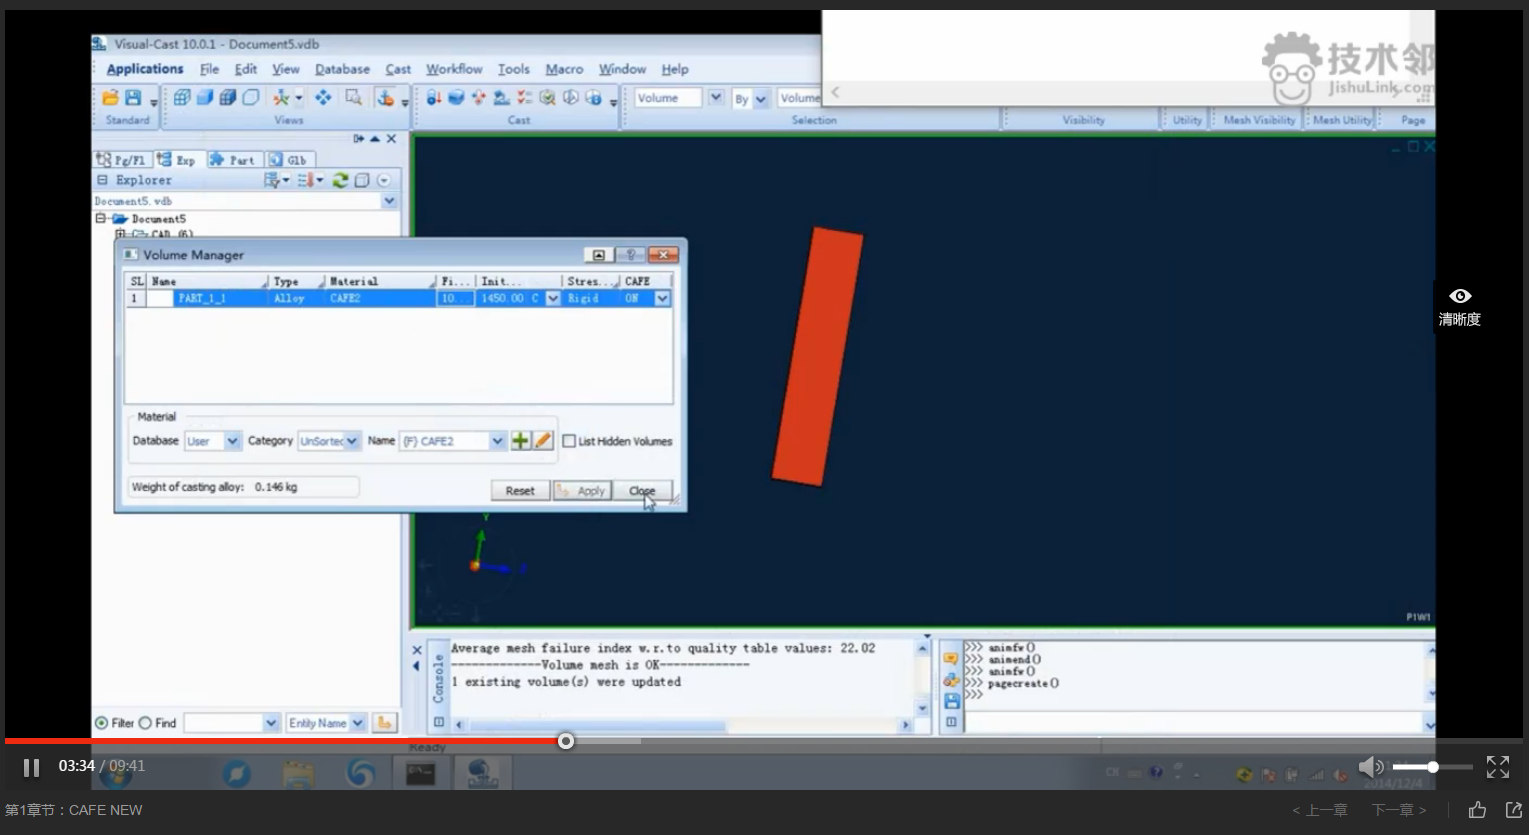This screenshot has width=1529, height=835.
Task: Click the help question mark in Volume Manager
Action: (630, 255)
